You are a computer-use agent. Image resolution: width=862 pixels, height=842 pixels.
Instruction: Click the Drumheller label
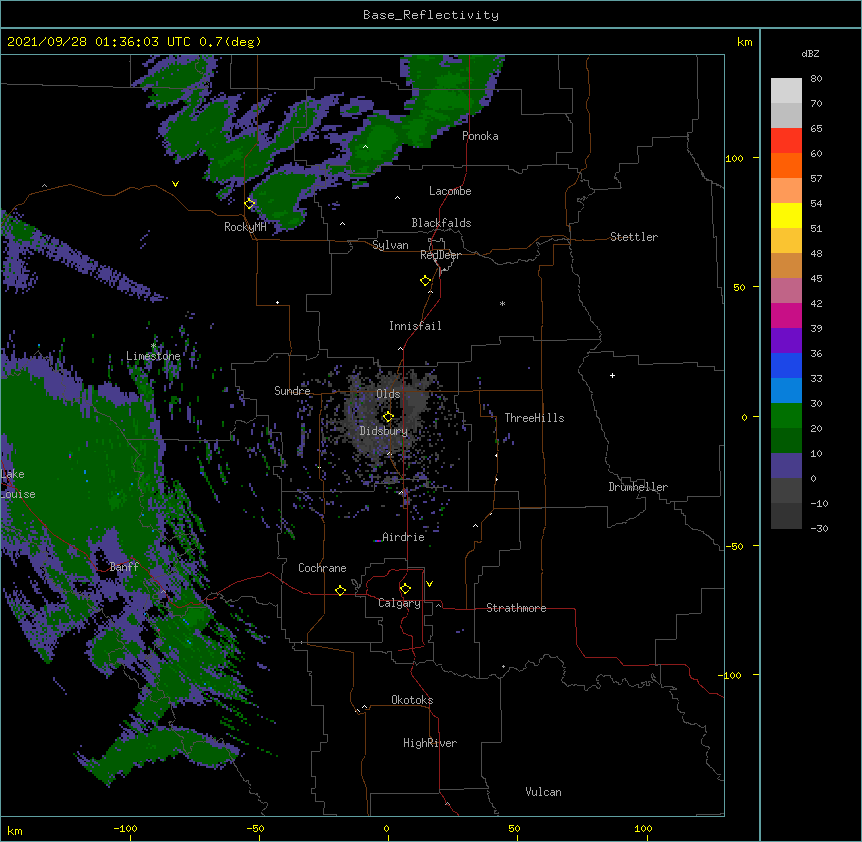[x=638, y=487]
